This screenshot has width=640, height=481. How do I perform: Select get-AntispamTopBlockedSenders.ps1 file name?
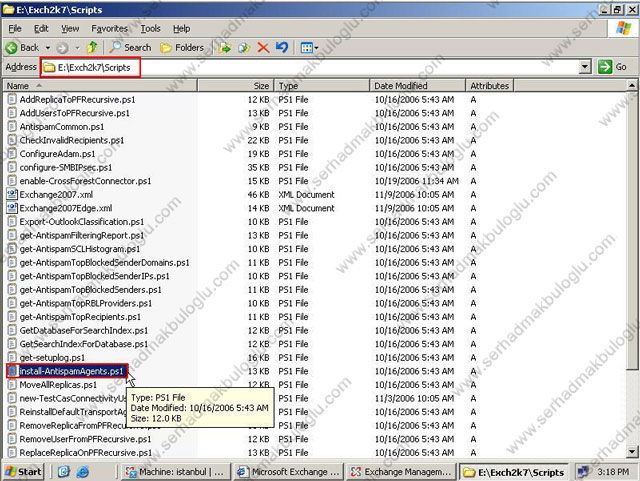(91, 289)
